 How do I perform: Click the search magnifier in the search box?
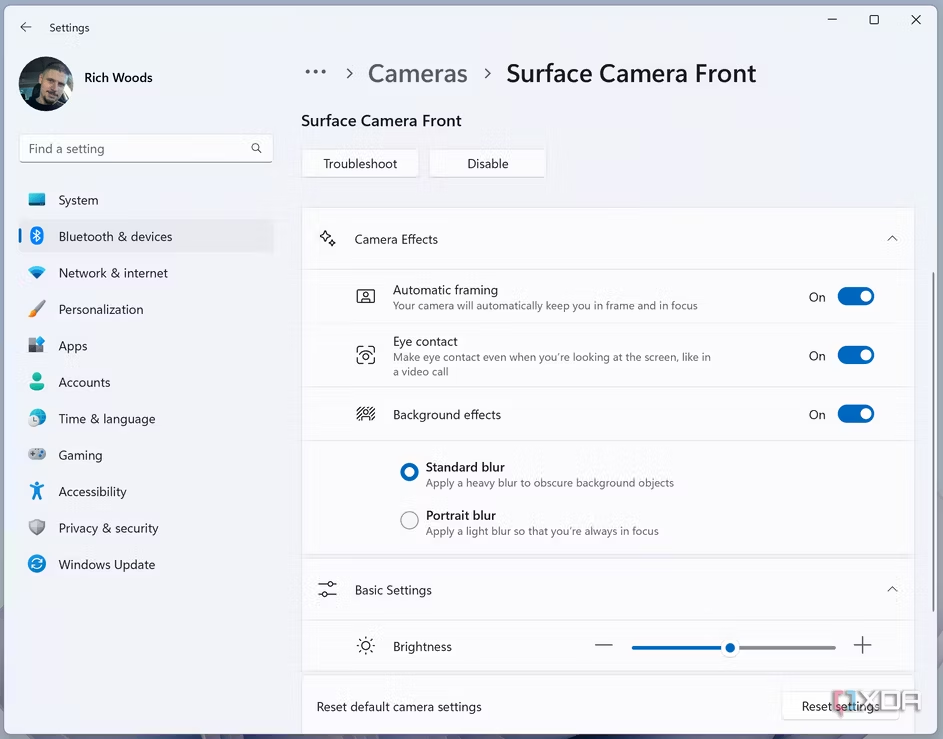[x=256, y=148]
